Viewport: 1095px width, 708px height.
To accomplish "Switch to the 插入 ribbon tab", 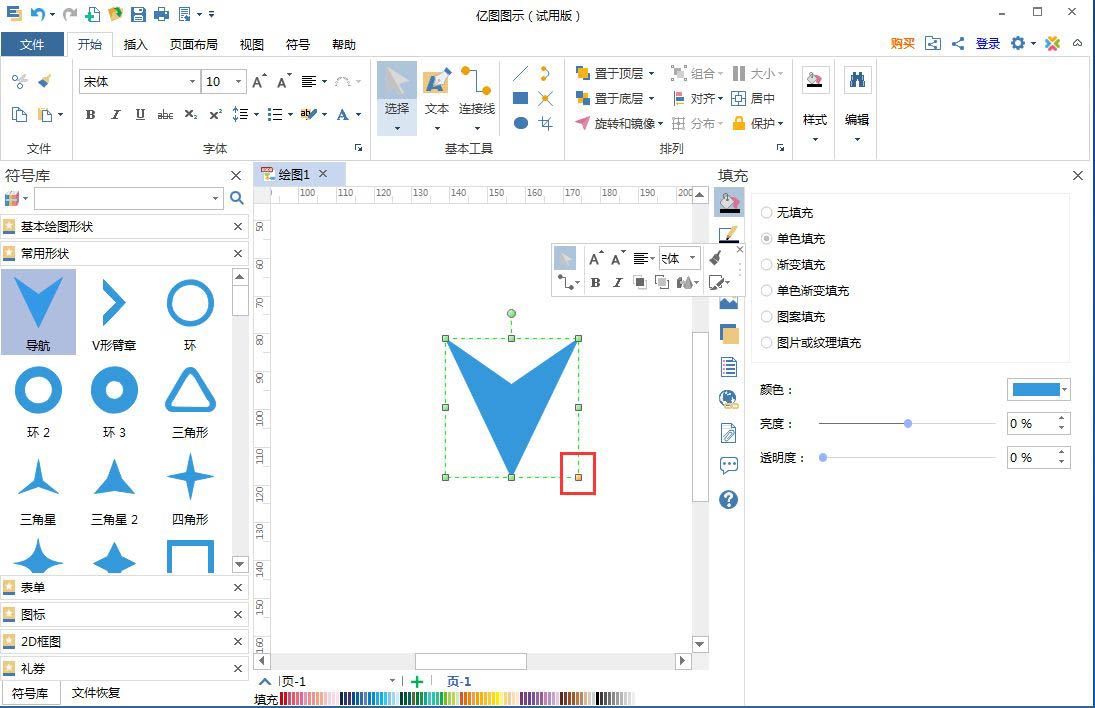I will click(x=135, y=44).
